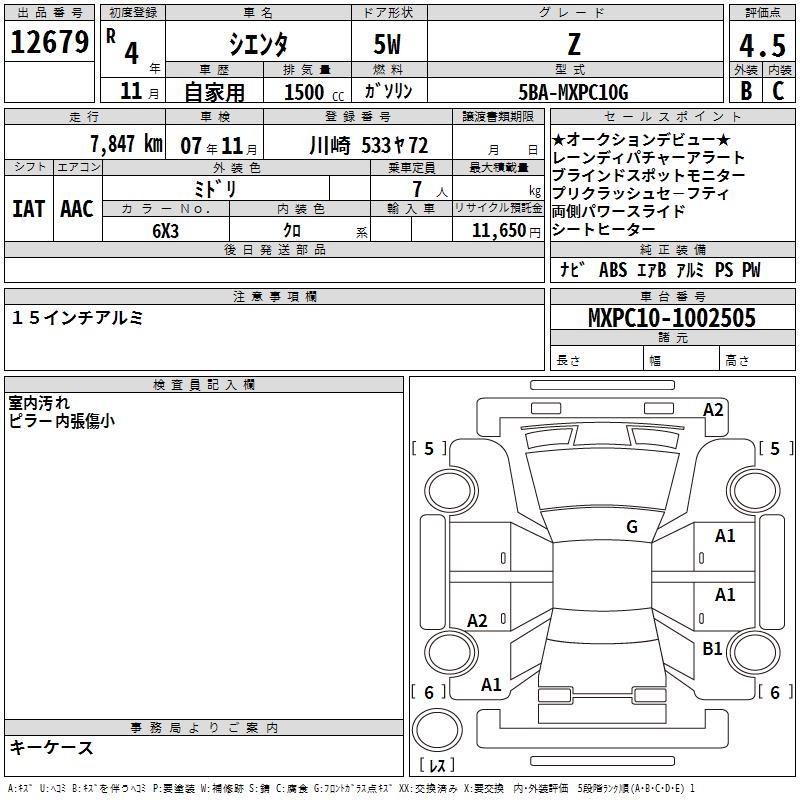The width and height of the screenshot is (800, 800).
Task: Click the キーケース note in office notice
Action: click(52, 747)
